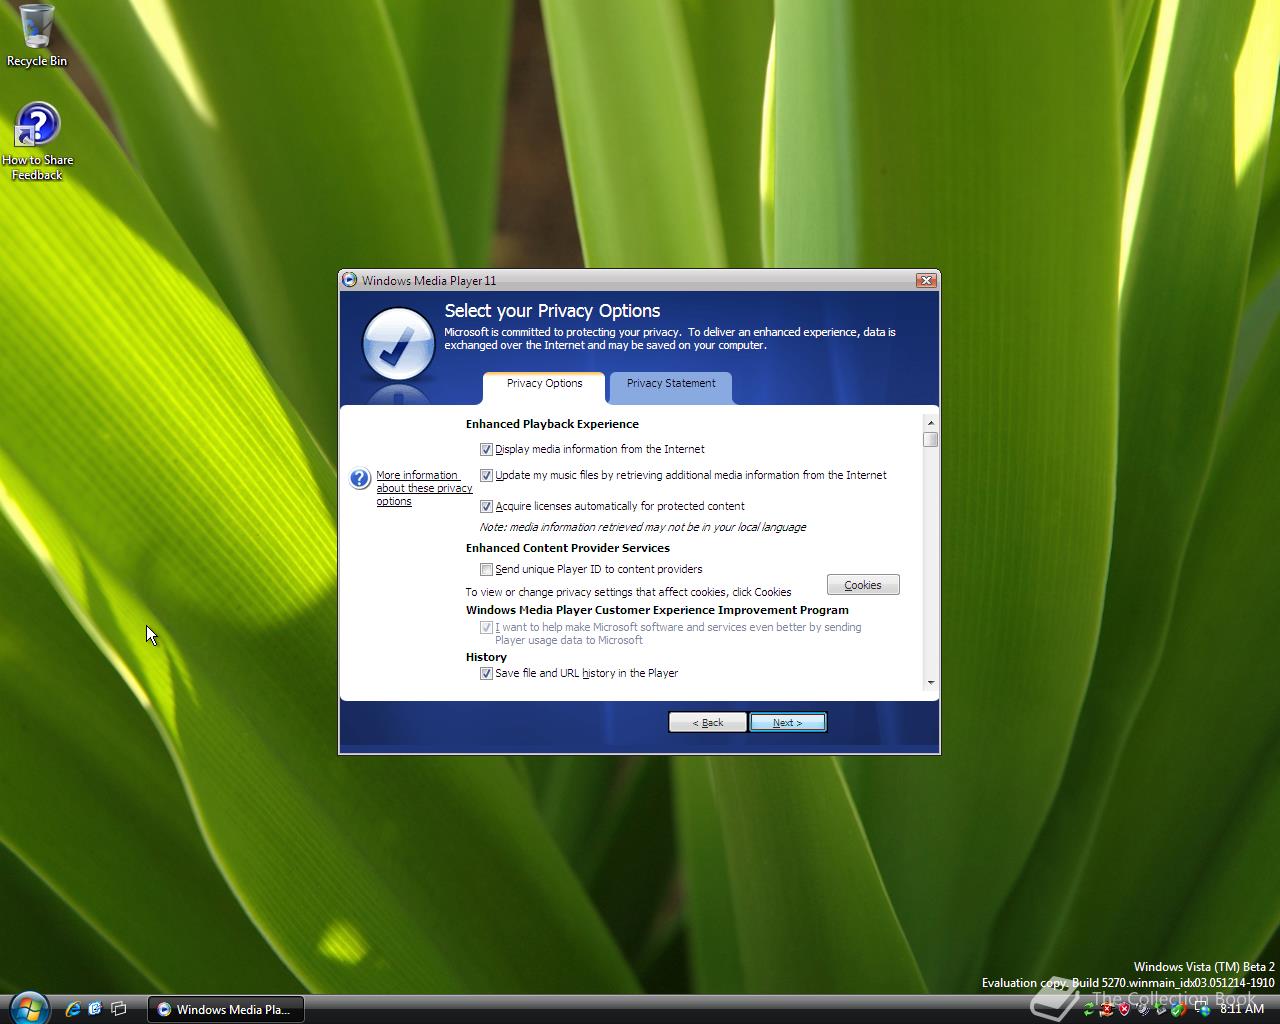The image size is (1280, 1024).
Task: Uncheck Display media information from the Internet
Action: point(486,450)
